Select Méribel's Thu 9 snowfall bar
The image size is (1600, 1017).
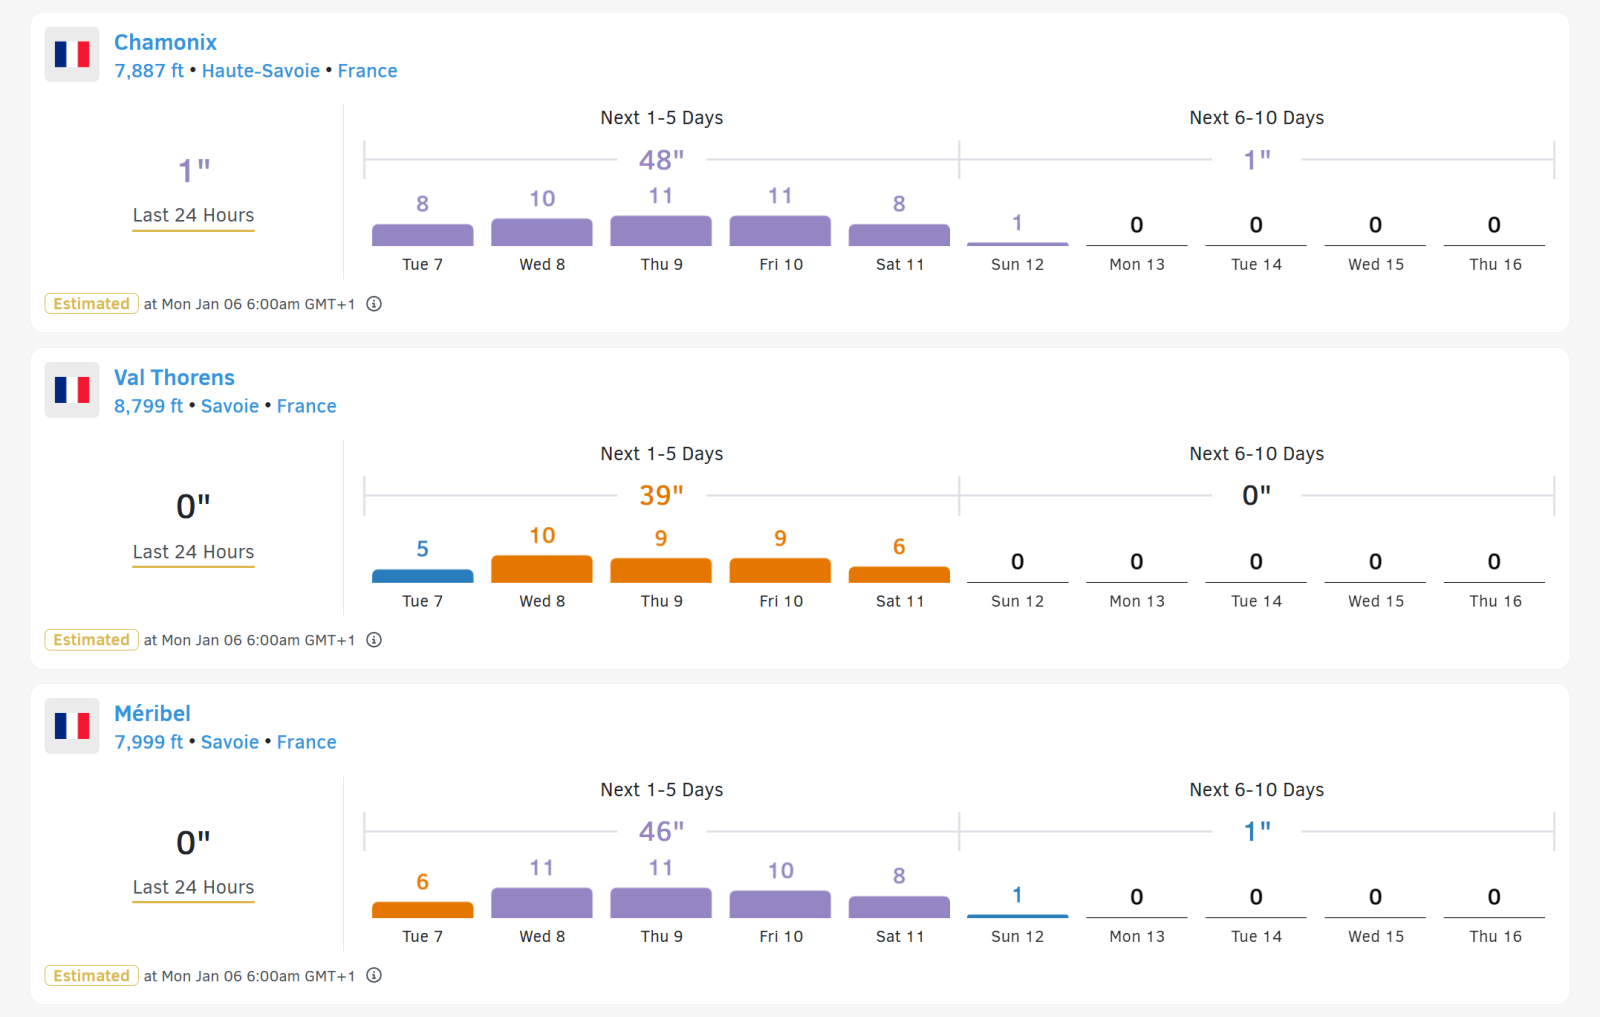point(661,903)
